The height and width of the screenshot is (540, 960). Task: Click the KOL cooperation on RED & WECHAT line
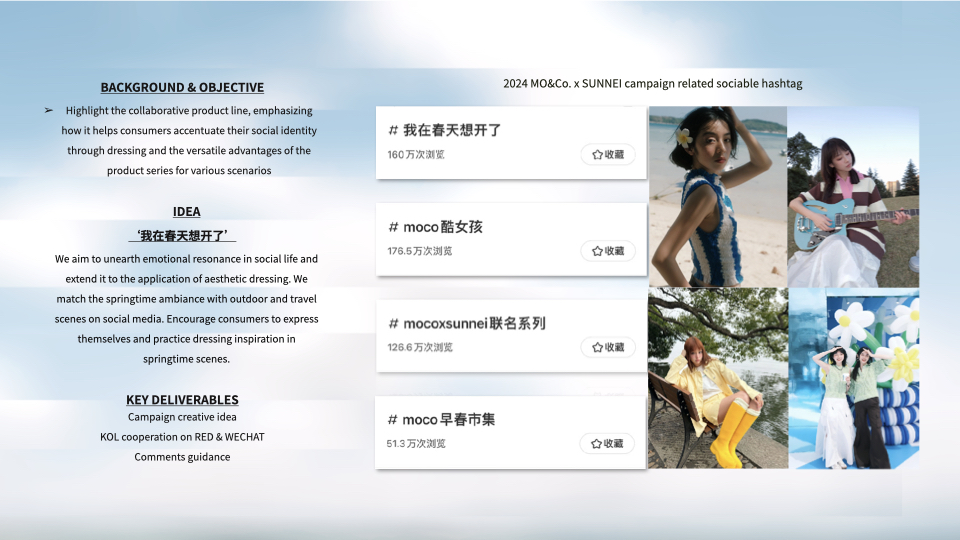[182, 437]
